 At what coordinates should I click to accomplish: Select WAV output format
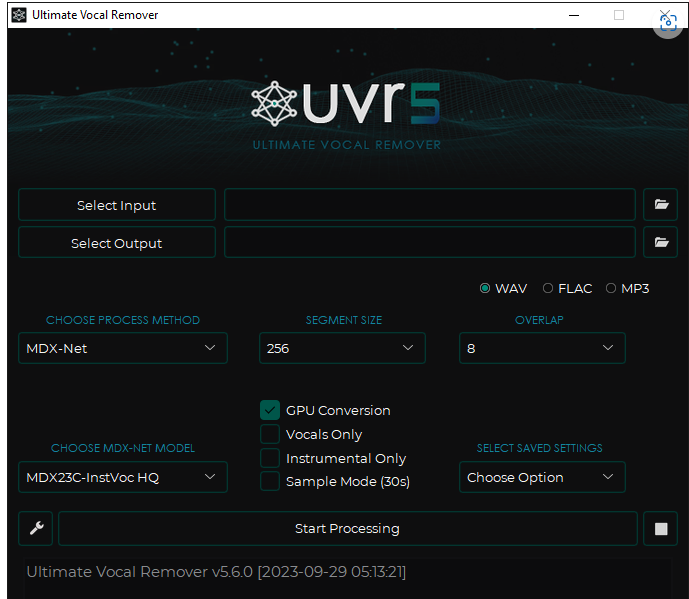point(503,288)
